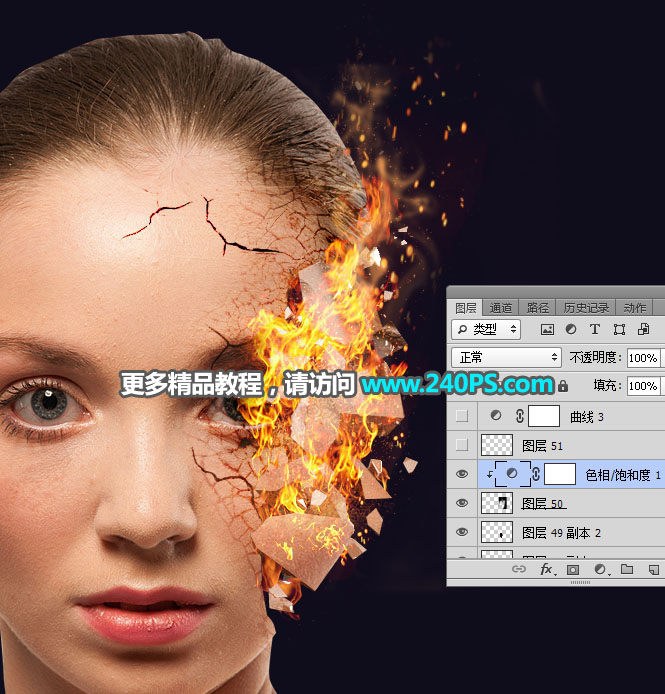Click the lock-all icon in lock row
Viewport: 665px width, 694px height.
click(563, 386)
